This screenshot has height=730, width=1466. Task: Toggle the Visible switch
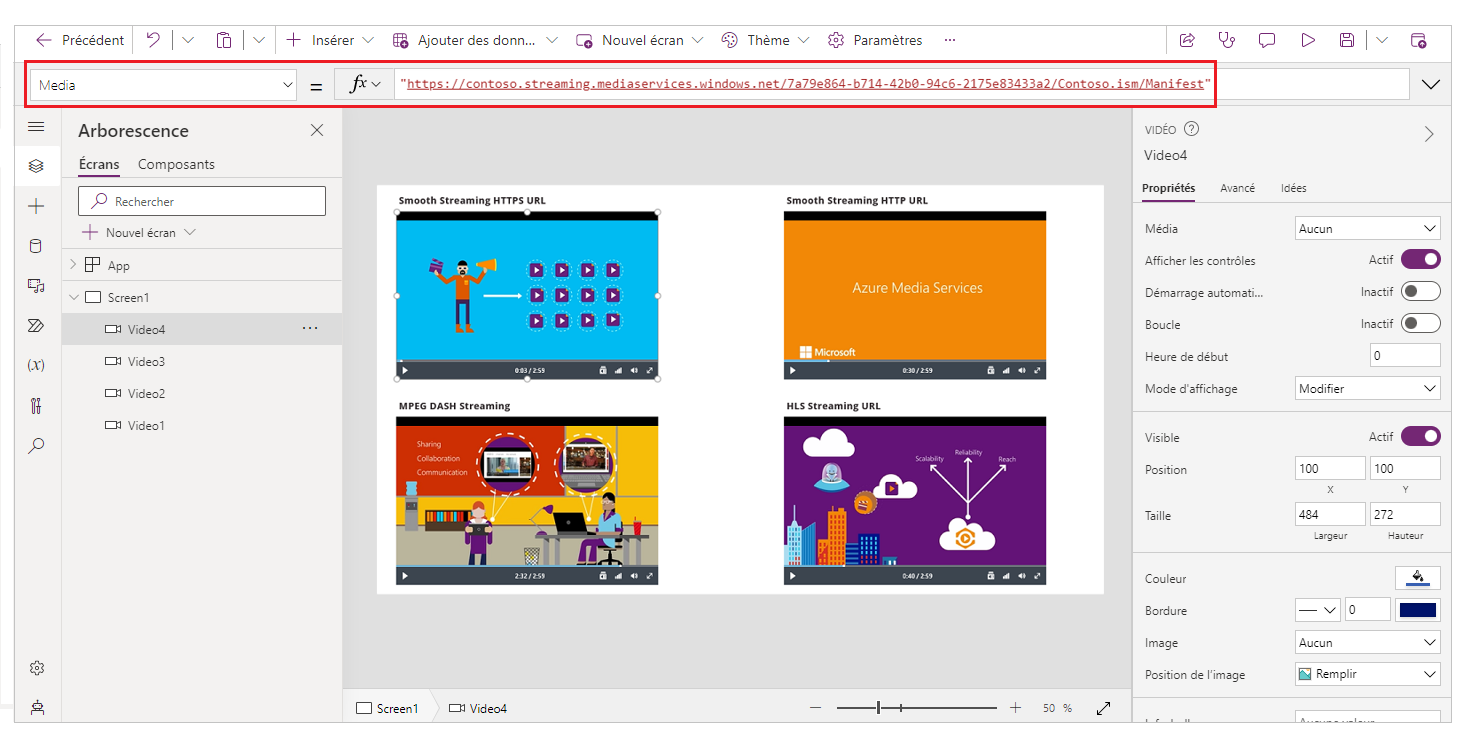click(x=1421, y=437)
